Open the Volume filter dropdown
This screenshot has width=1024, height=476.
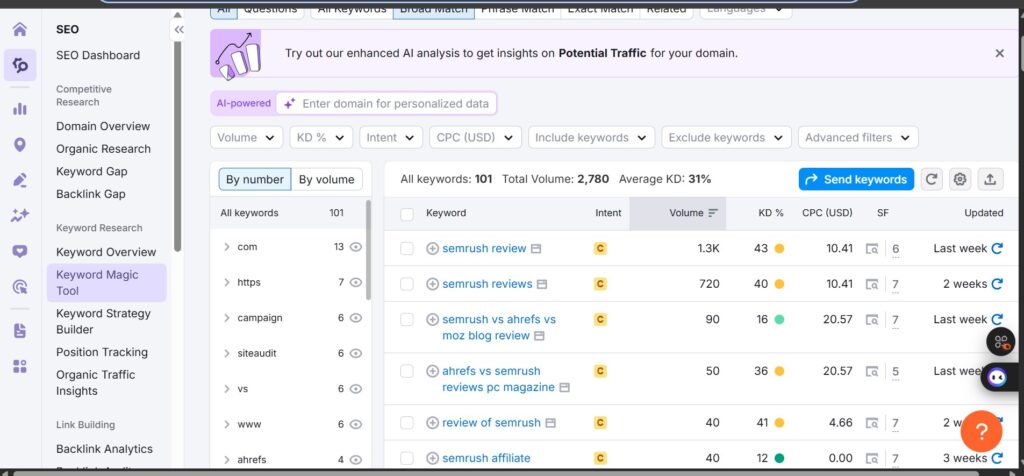pos(246,138)
